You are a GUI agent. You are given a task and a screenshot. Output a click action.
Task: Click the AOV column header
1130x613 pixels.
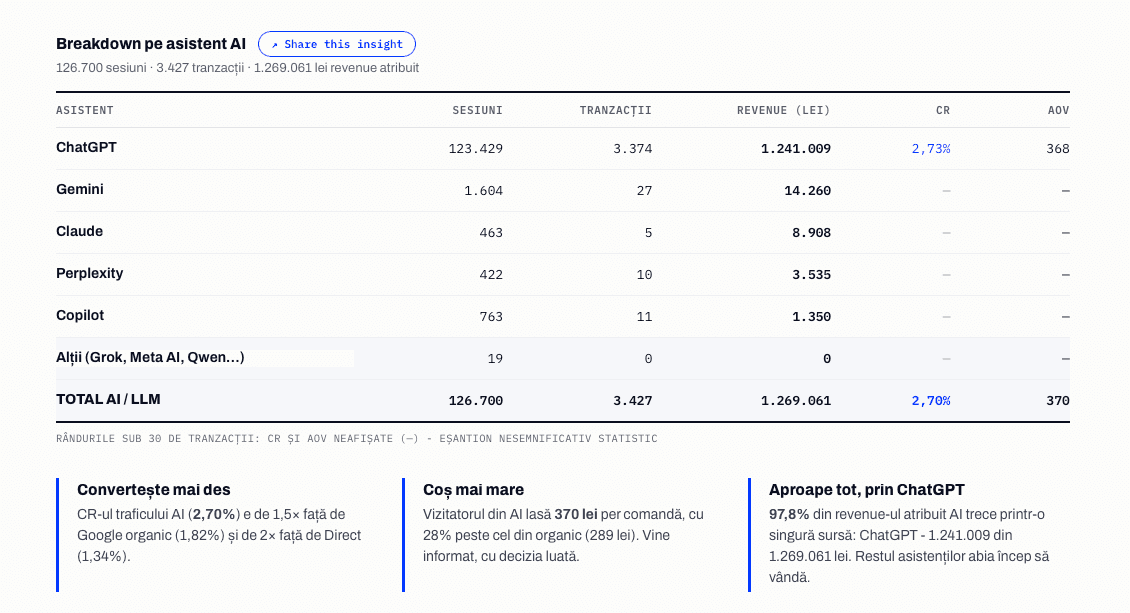pyautogui.click(x=1059, y=110)
